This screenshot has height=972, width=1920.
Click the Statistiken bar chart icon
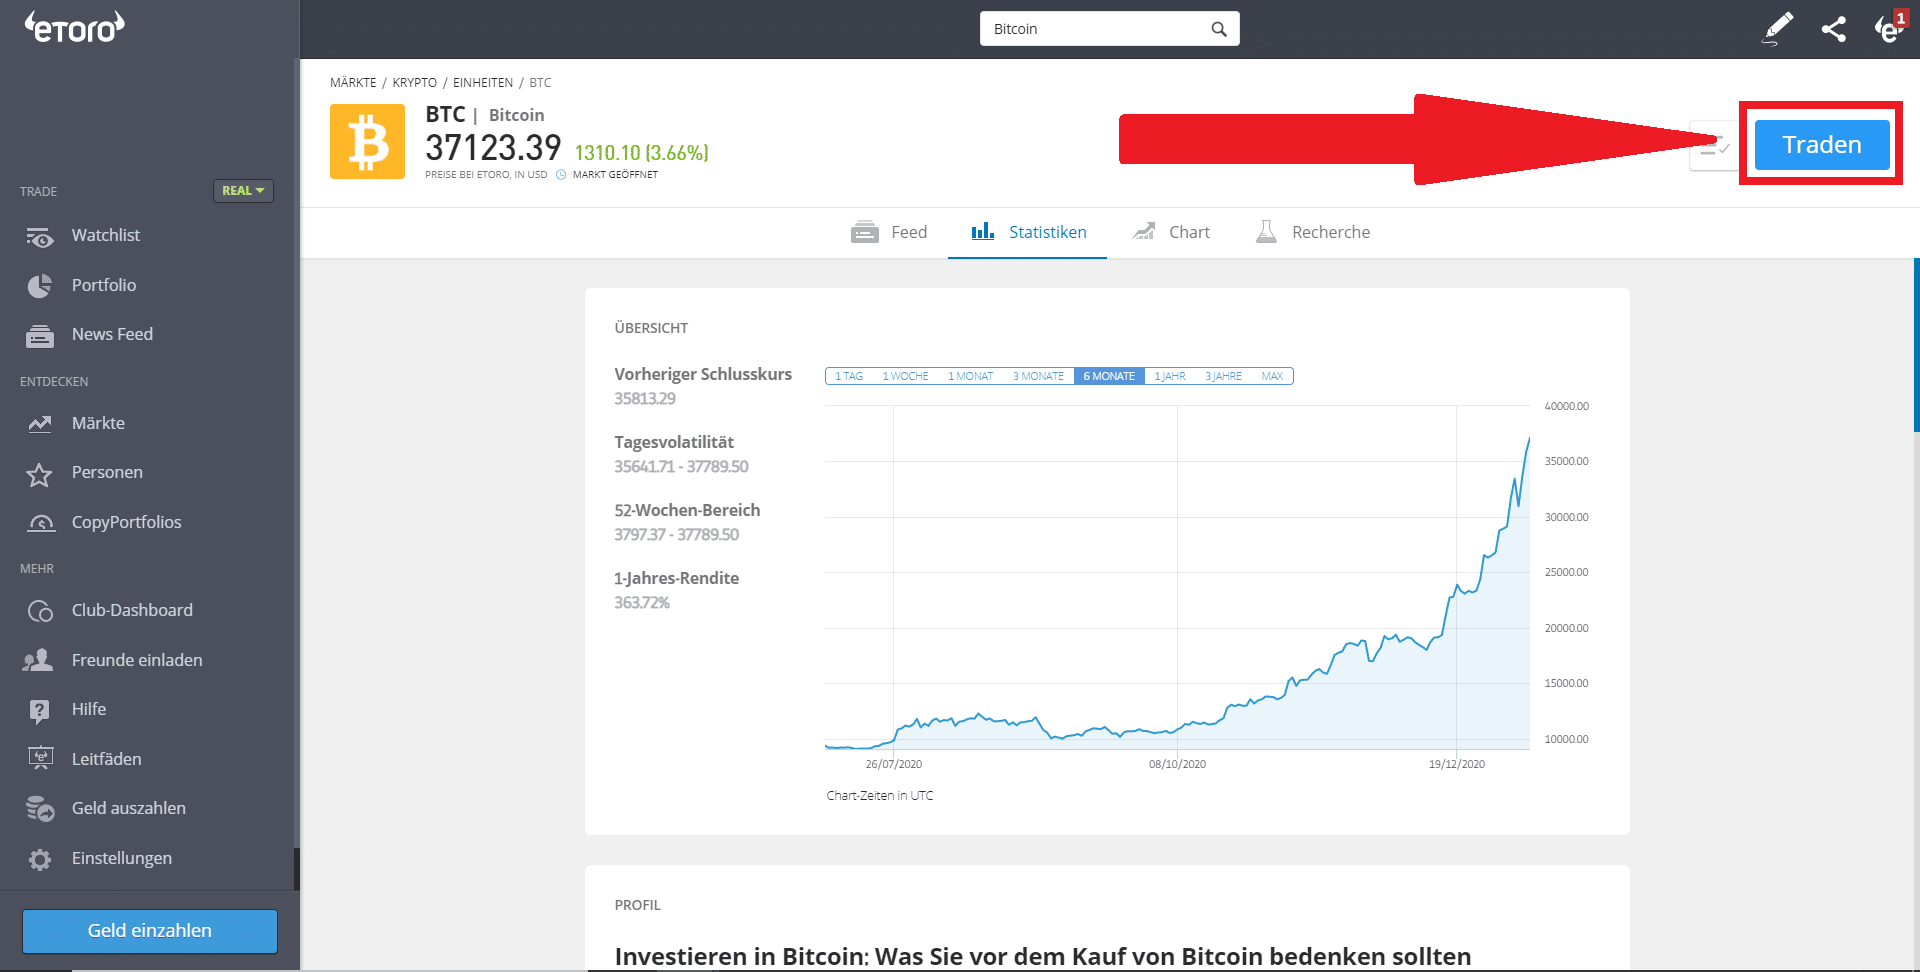point(983,231)
